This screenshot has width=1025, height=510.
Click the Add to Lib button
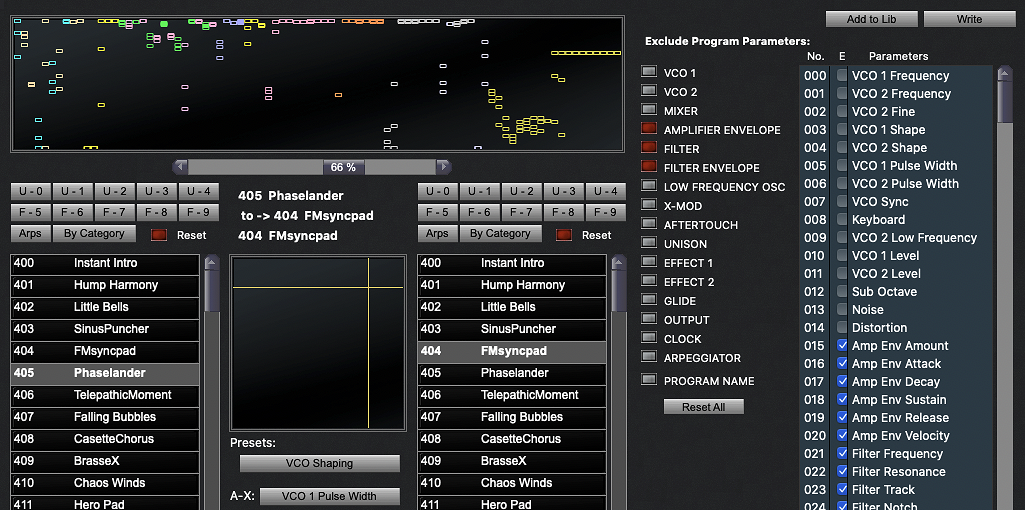tap(871, 19)
